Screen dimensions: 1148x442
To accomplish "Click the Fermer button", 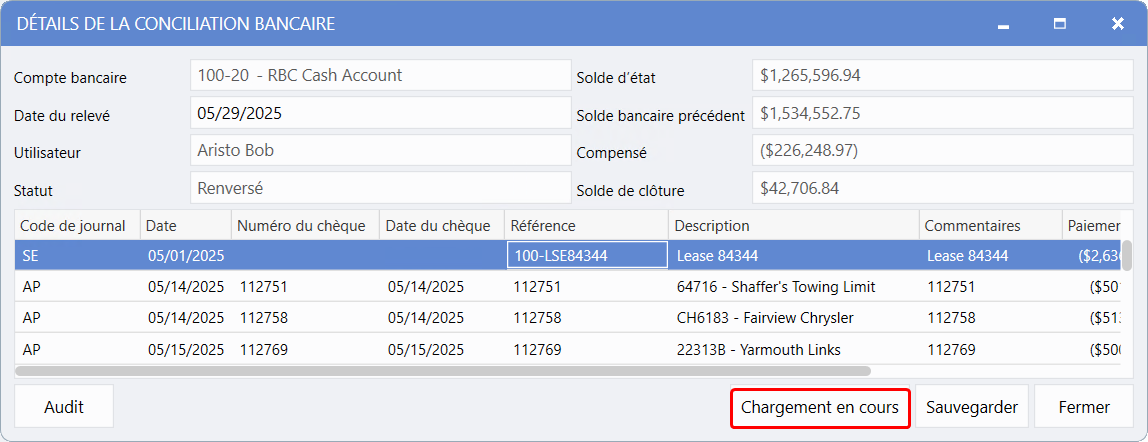I will pyautogui.click(x=1084, y=407).
